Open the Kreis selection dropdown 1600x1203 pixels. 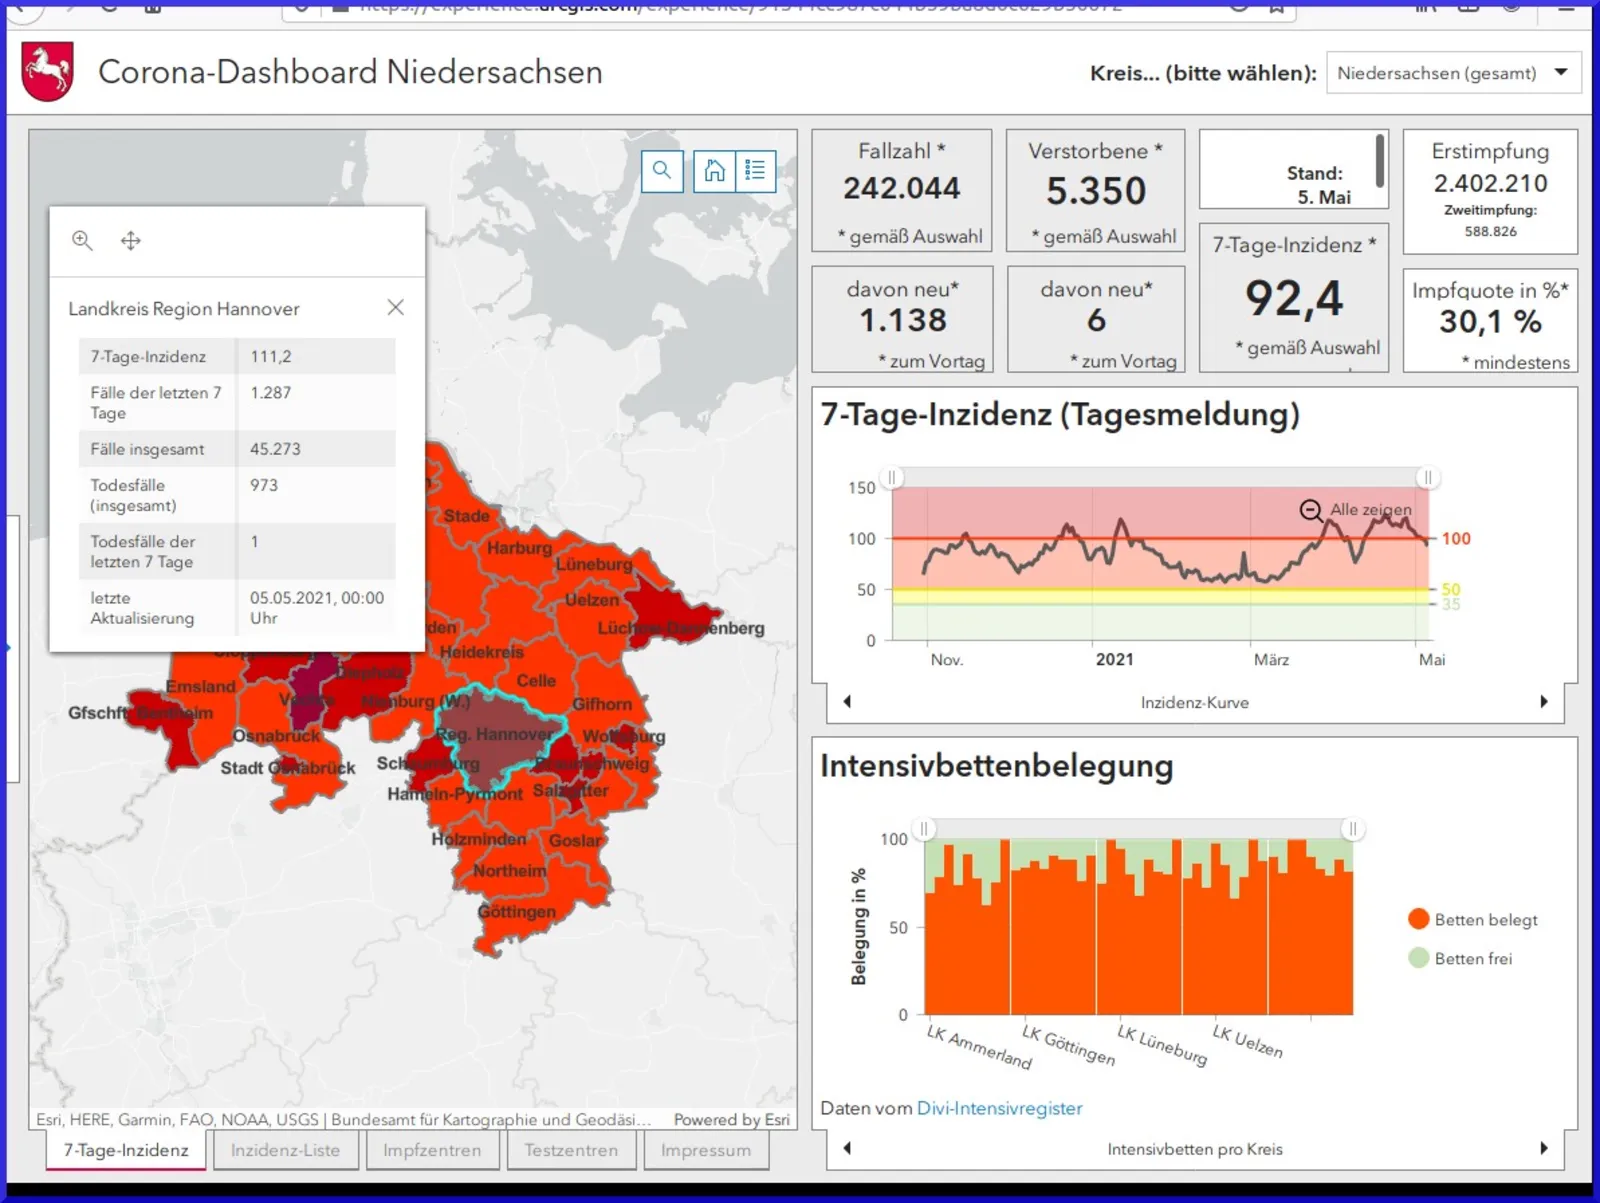(1453, 73)
